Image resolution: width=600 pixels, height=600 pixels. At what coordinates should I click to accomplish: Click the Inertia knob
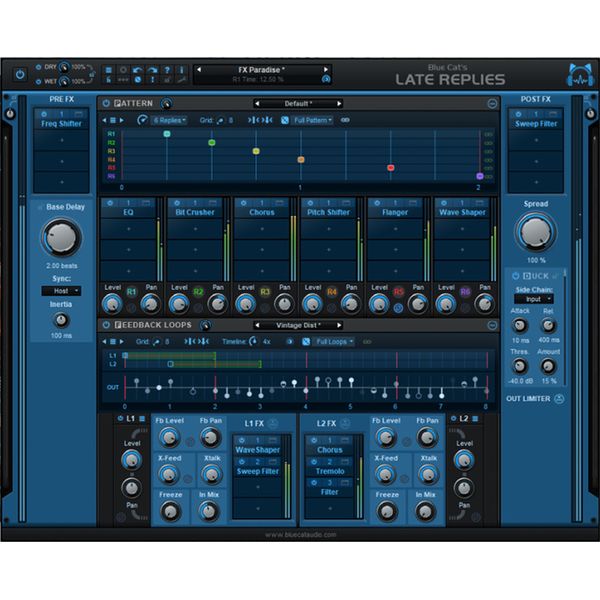point(61,320)
